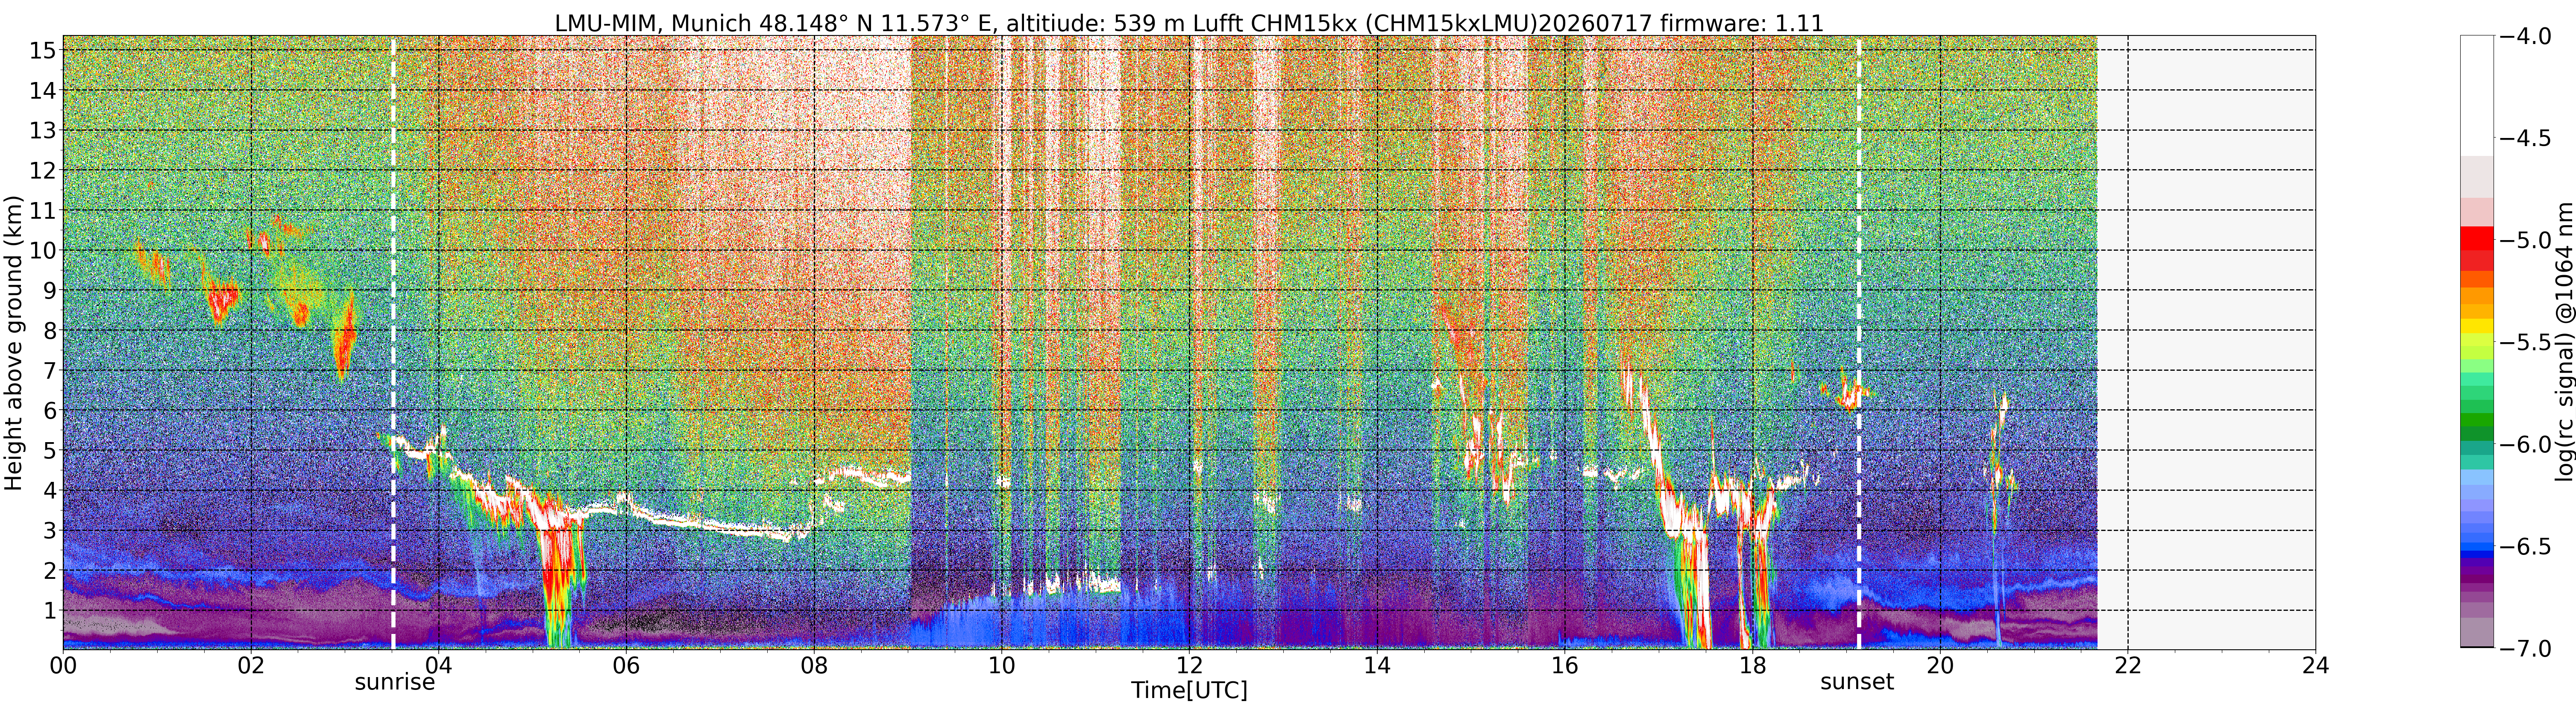Screen dimensions: 2576x704
Task: Click the white dashed sunset line
Action: (x=1859, y=343)
